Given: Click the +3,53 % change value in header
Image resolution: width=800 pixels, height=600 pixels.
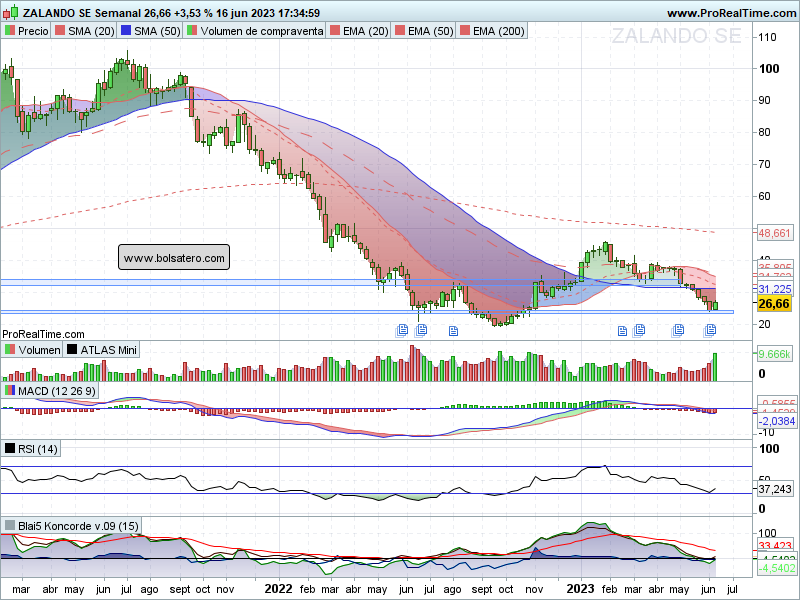Looking at the screenshot, I should 192,13.
